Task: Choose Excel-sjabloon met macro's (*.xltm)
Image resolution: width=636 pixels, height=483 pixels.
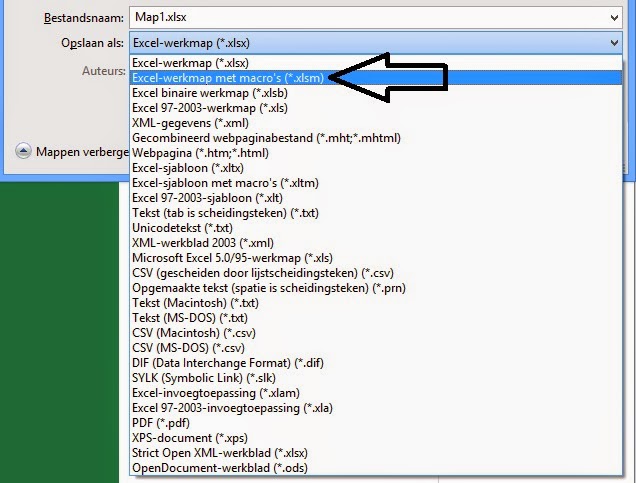Action: coord(376,183)
